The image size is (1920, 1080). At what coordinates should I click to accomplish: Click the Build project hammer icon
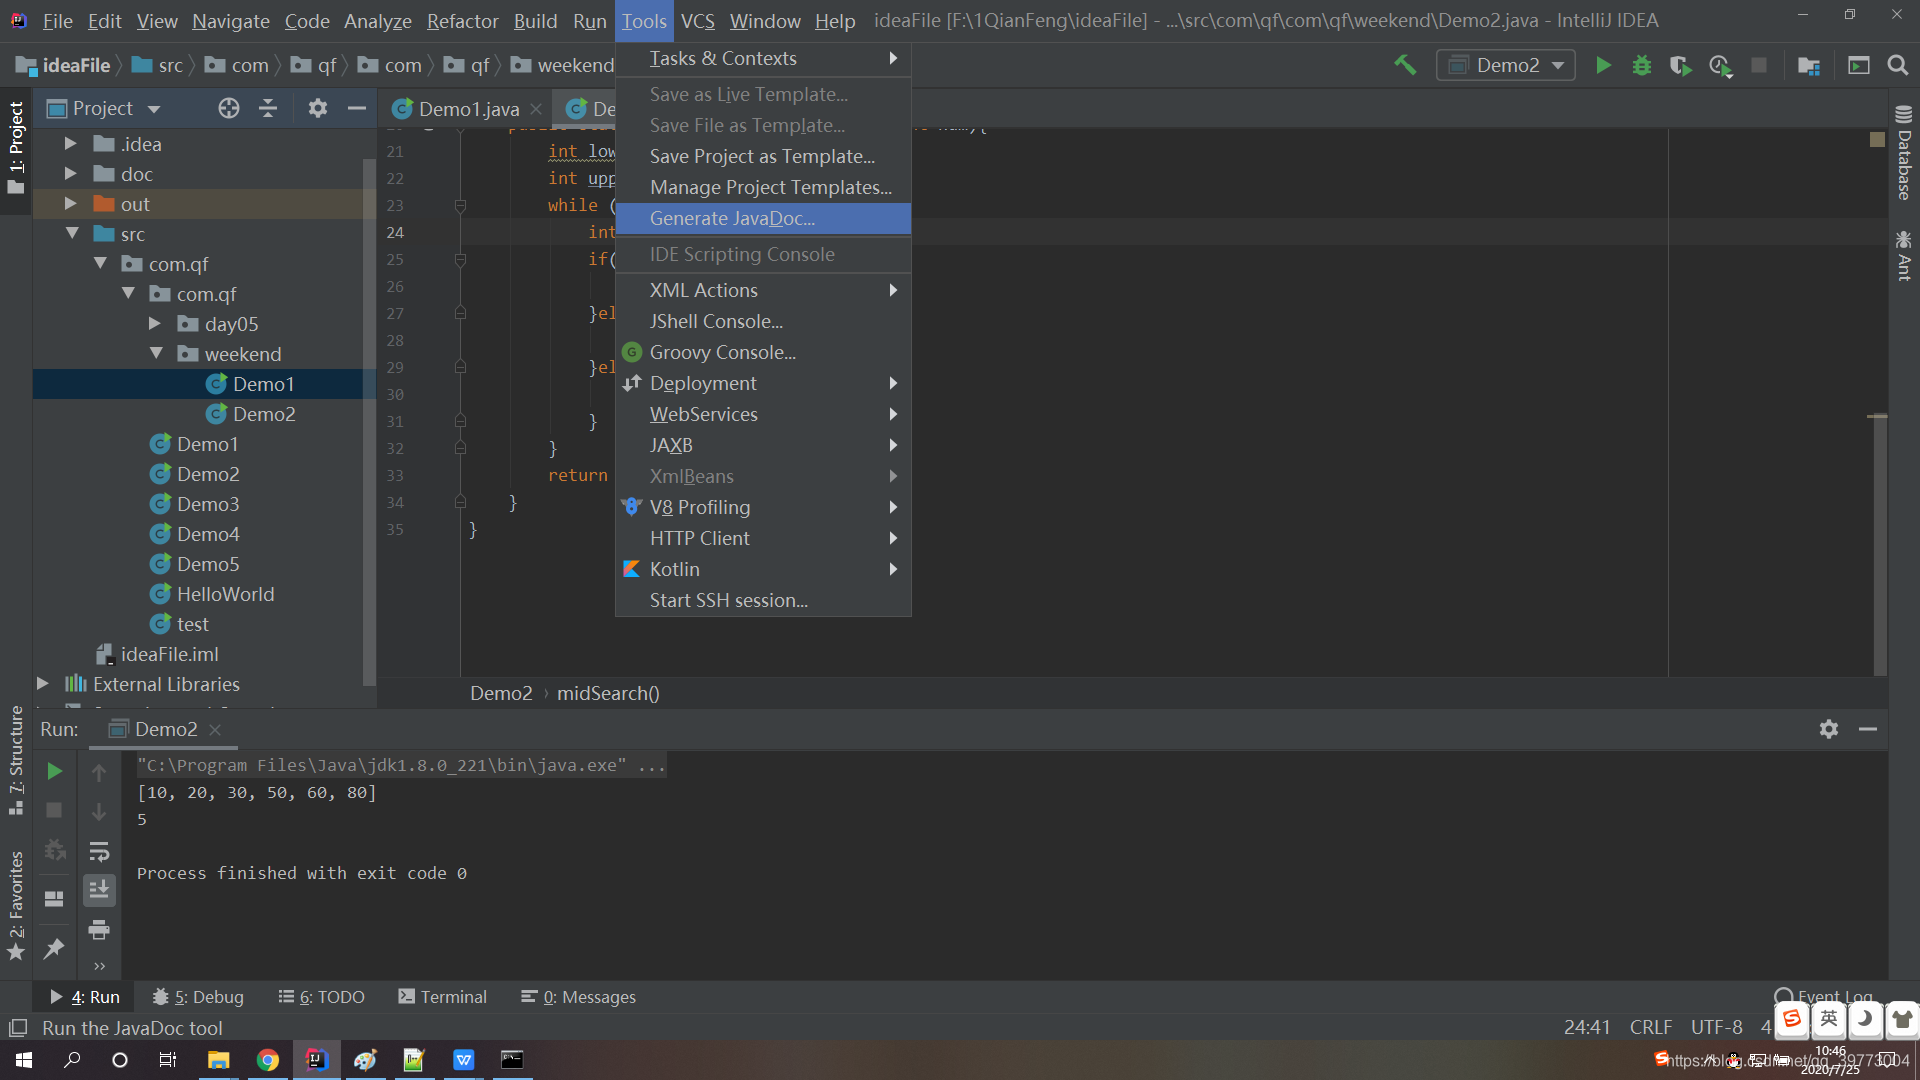[x=1405, y=65]
